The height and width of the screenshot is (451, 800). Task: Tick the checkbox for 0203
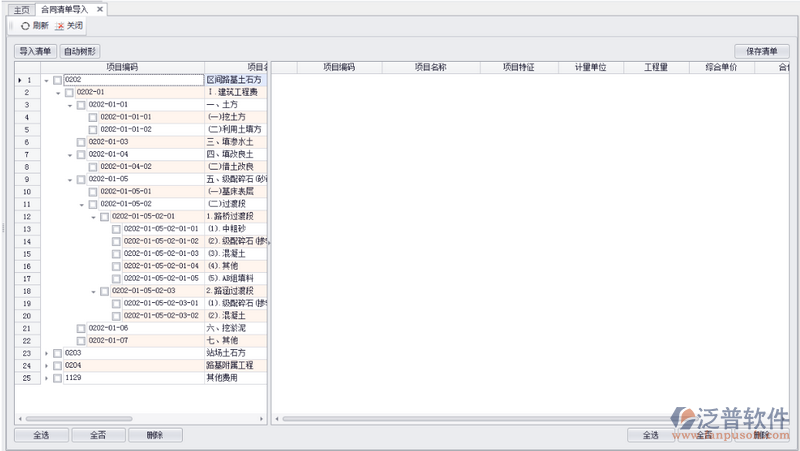[x=58, y=353]
